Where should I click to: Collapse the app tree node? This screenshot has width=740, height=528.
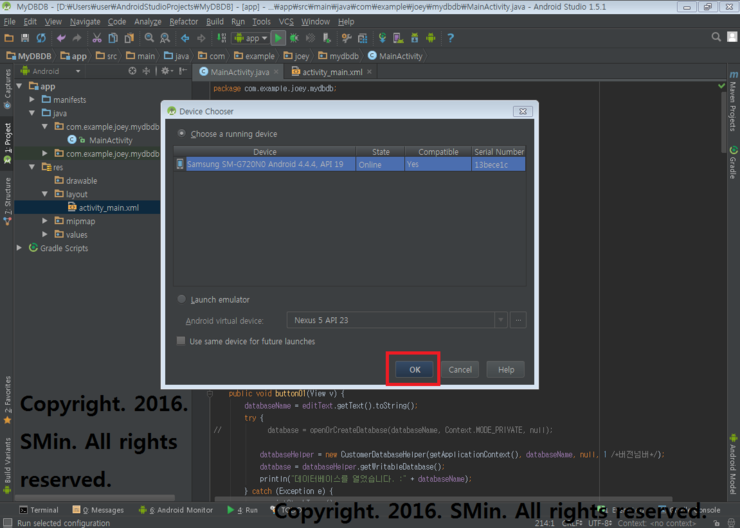[x=19, y=86]
